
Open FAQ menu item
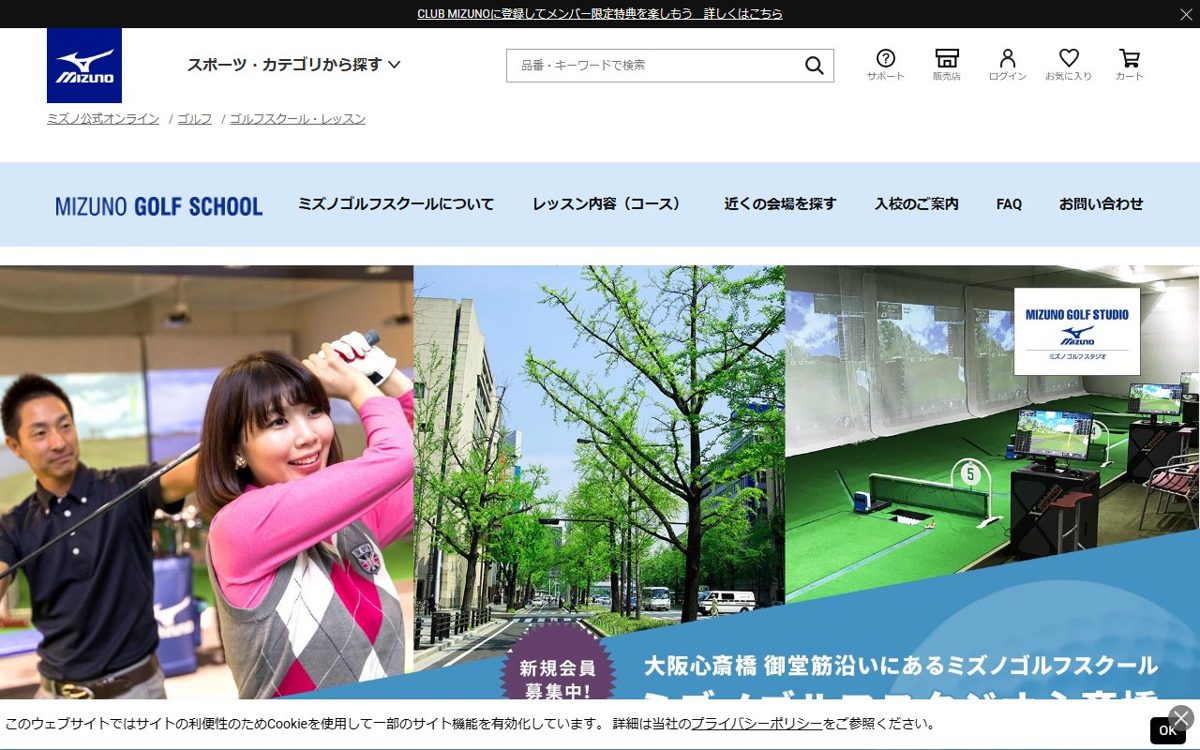1009,204
